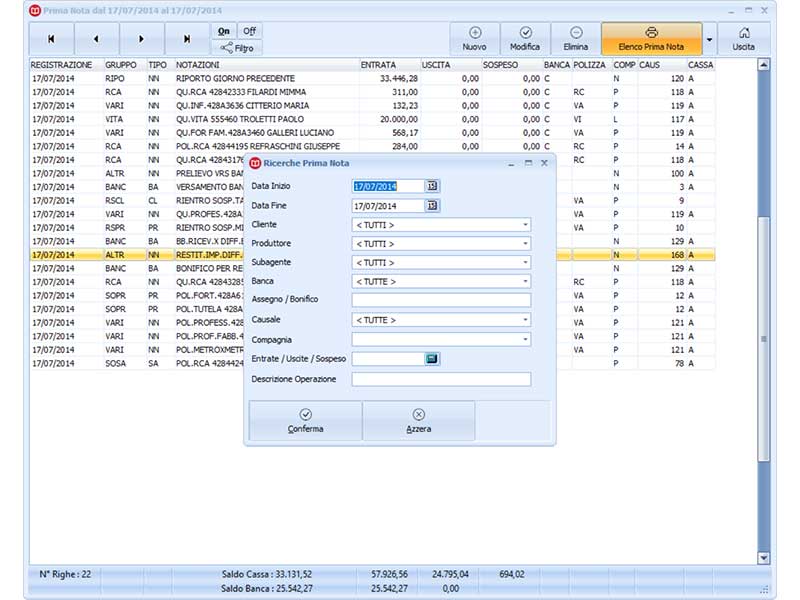Expand the arrow beside Elenco Prima Nota
This screenshot has width=800, height=600.
tap(709, 39)
